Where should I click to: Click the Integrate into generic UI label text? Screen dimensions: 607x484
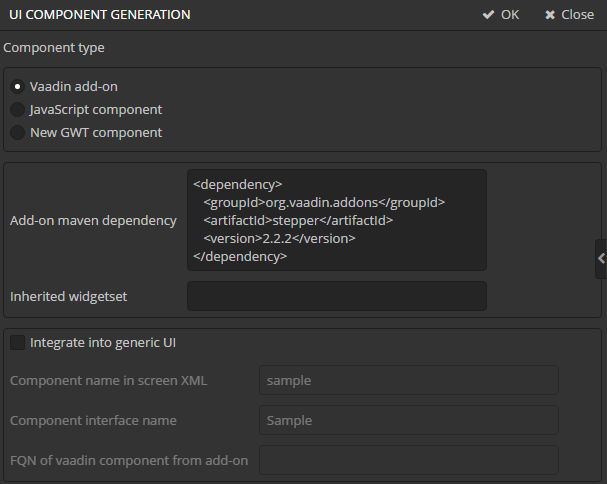tap(103, 343)
